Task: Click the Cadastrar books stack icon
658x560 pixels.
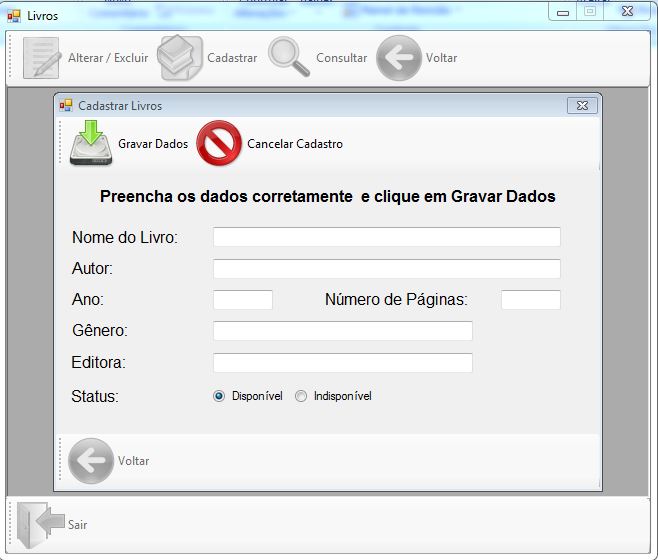Action: [x=180, y=58]
